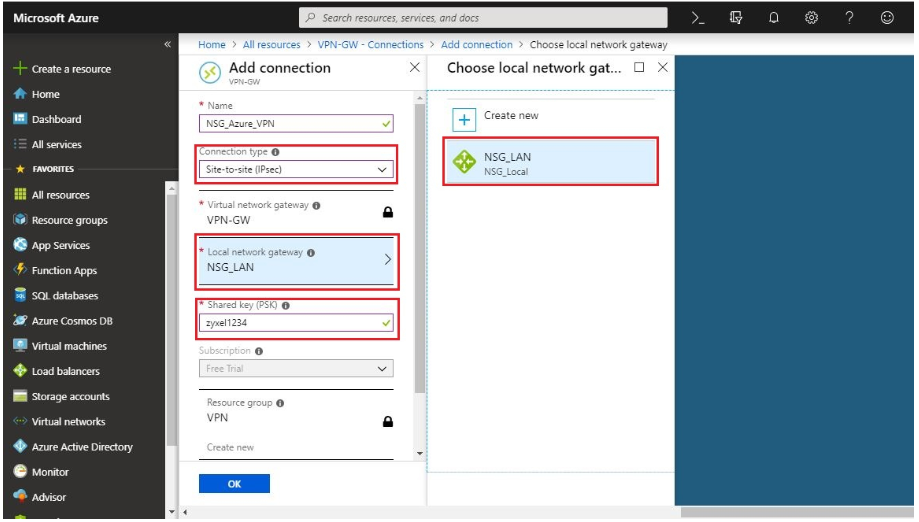Open the directory and subscription filter icon
919x522 pixels.
[737, 18]
